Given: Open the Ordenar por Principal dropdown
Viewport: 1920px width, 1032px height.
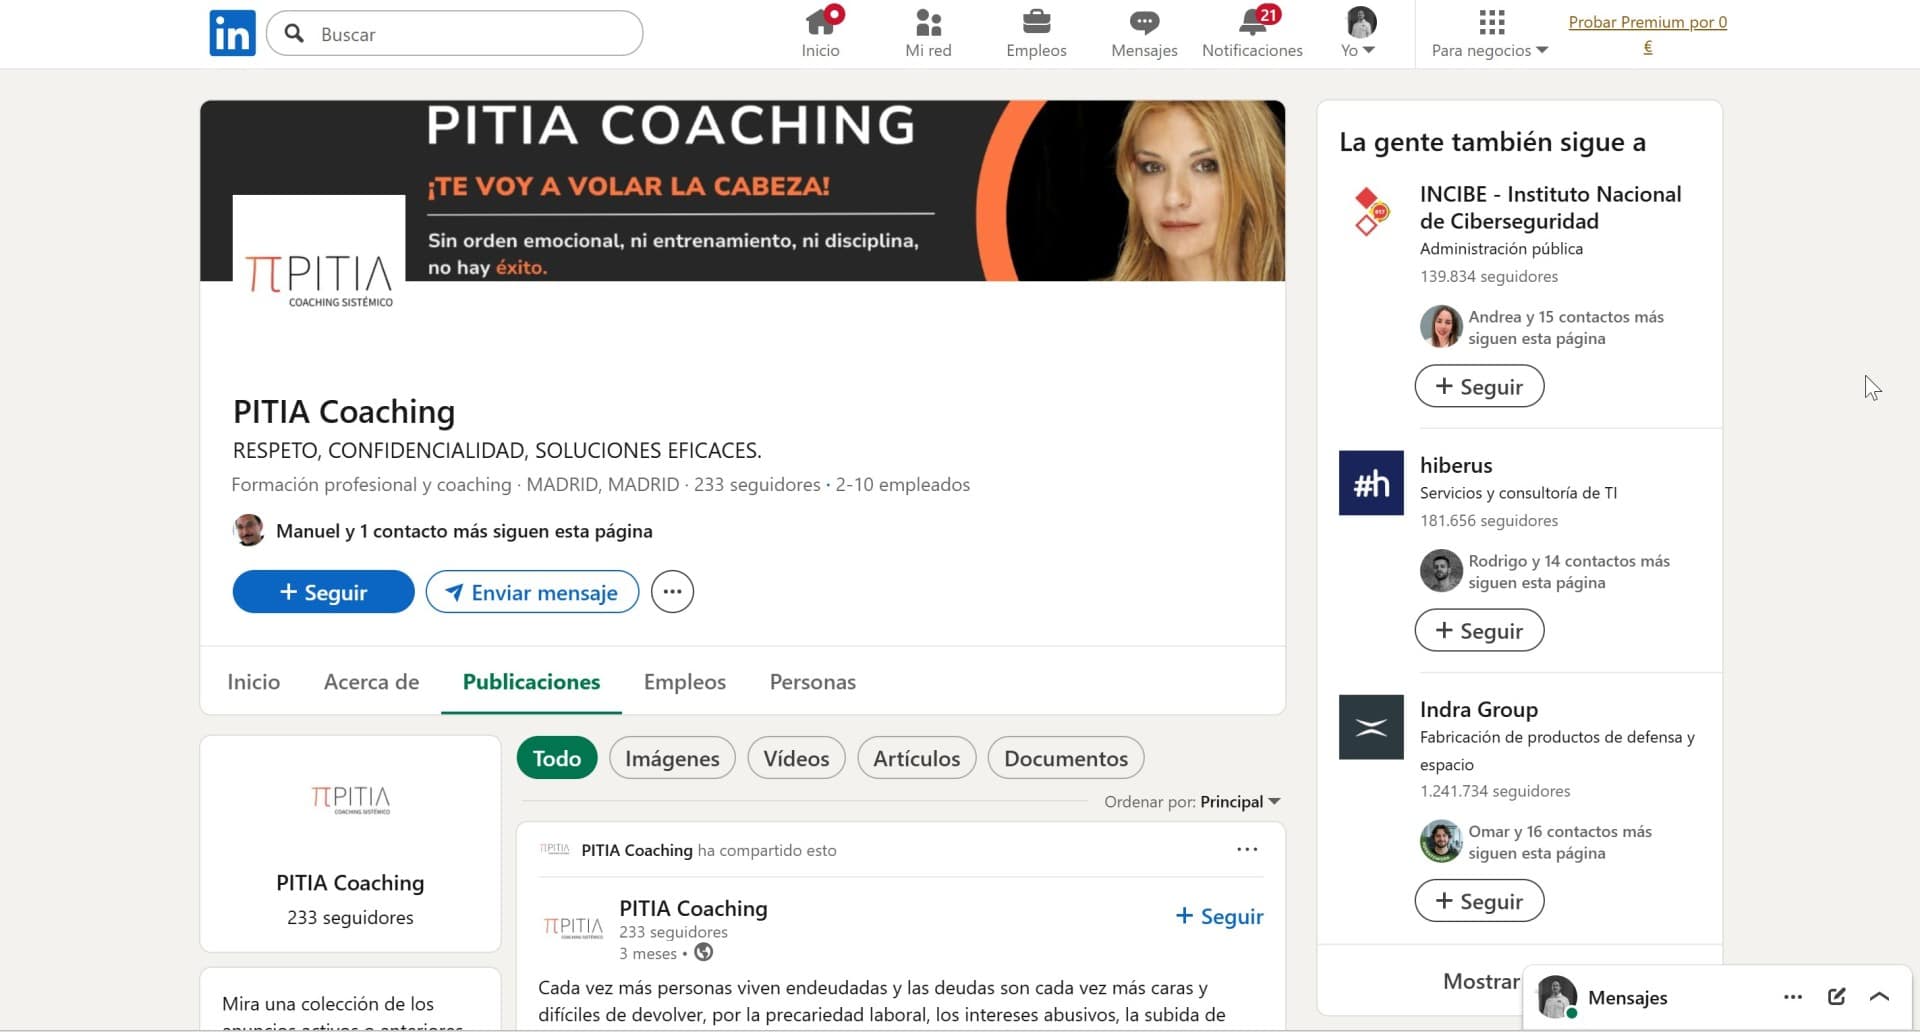Looking at the screenshot, I should (x=1192, y=802).
